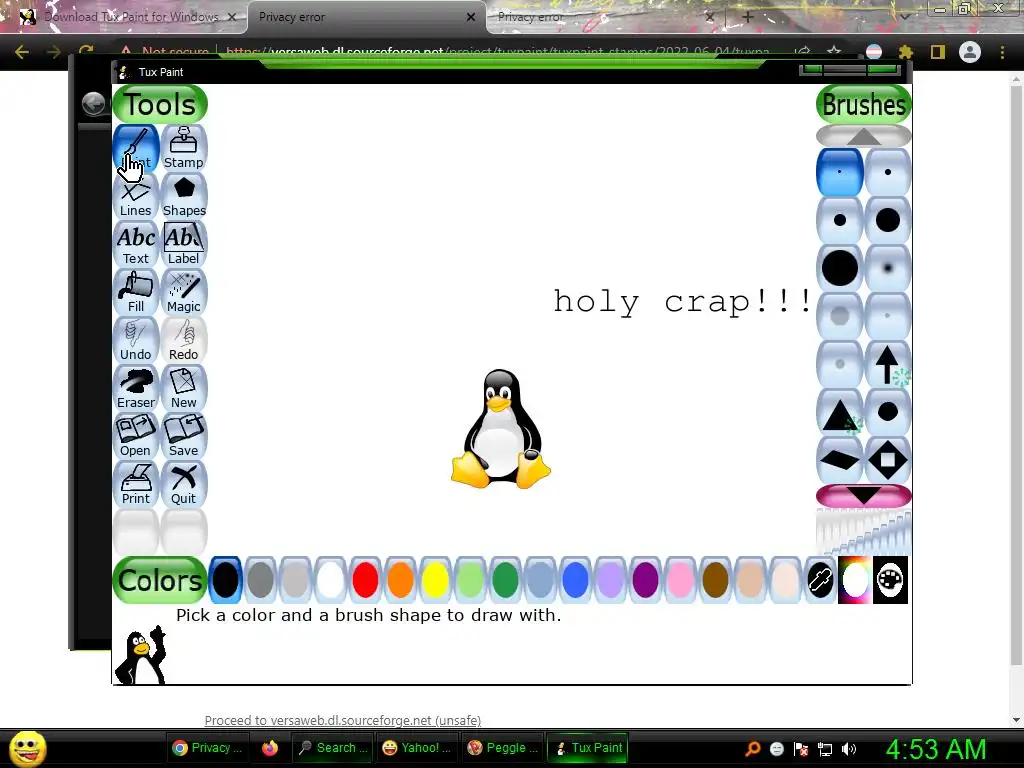Viewport: 1024px width, 768px height.
Task: Open a new browser tab
Action: (x=748, y=17)
